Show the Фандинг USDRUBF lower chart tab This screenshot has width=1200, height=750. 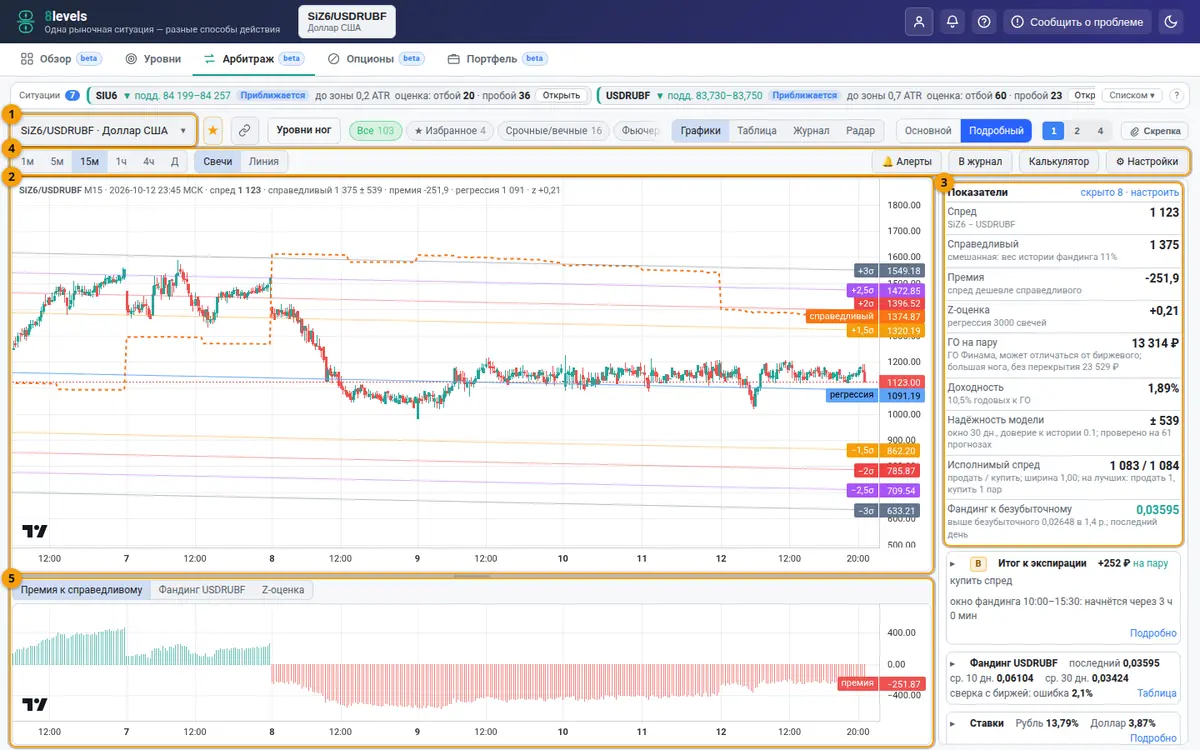[x=202, y=590]
